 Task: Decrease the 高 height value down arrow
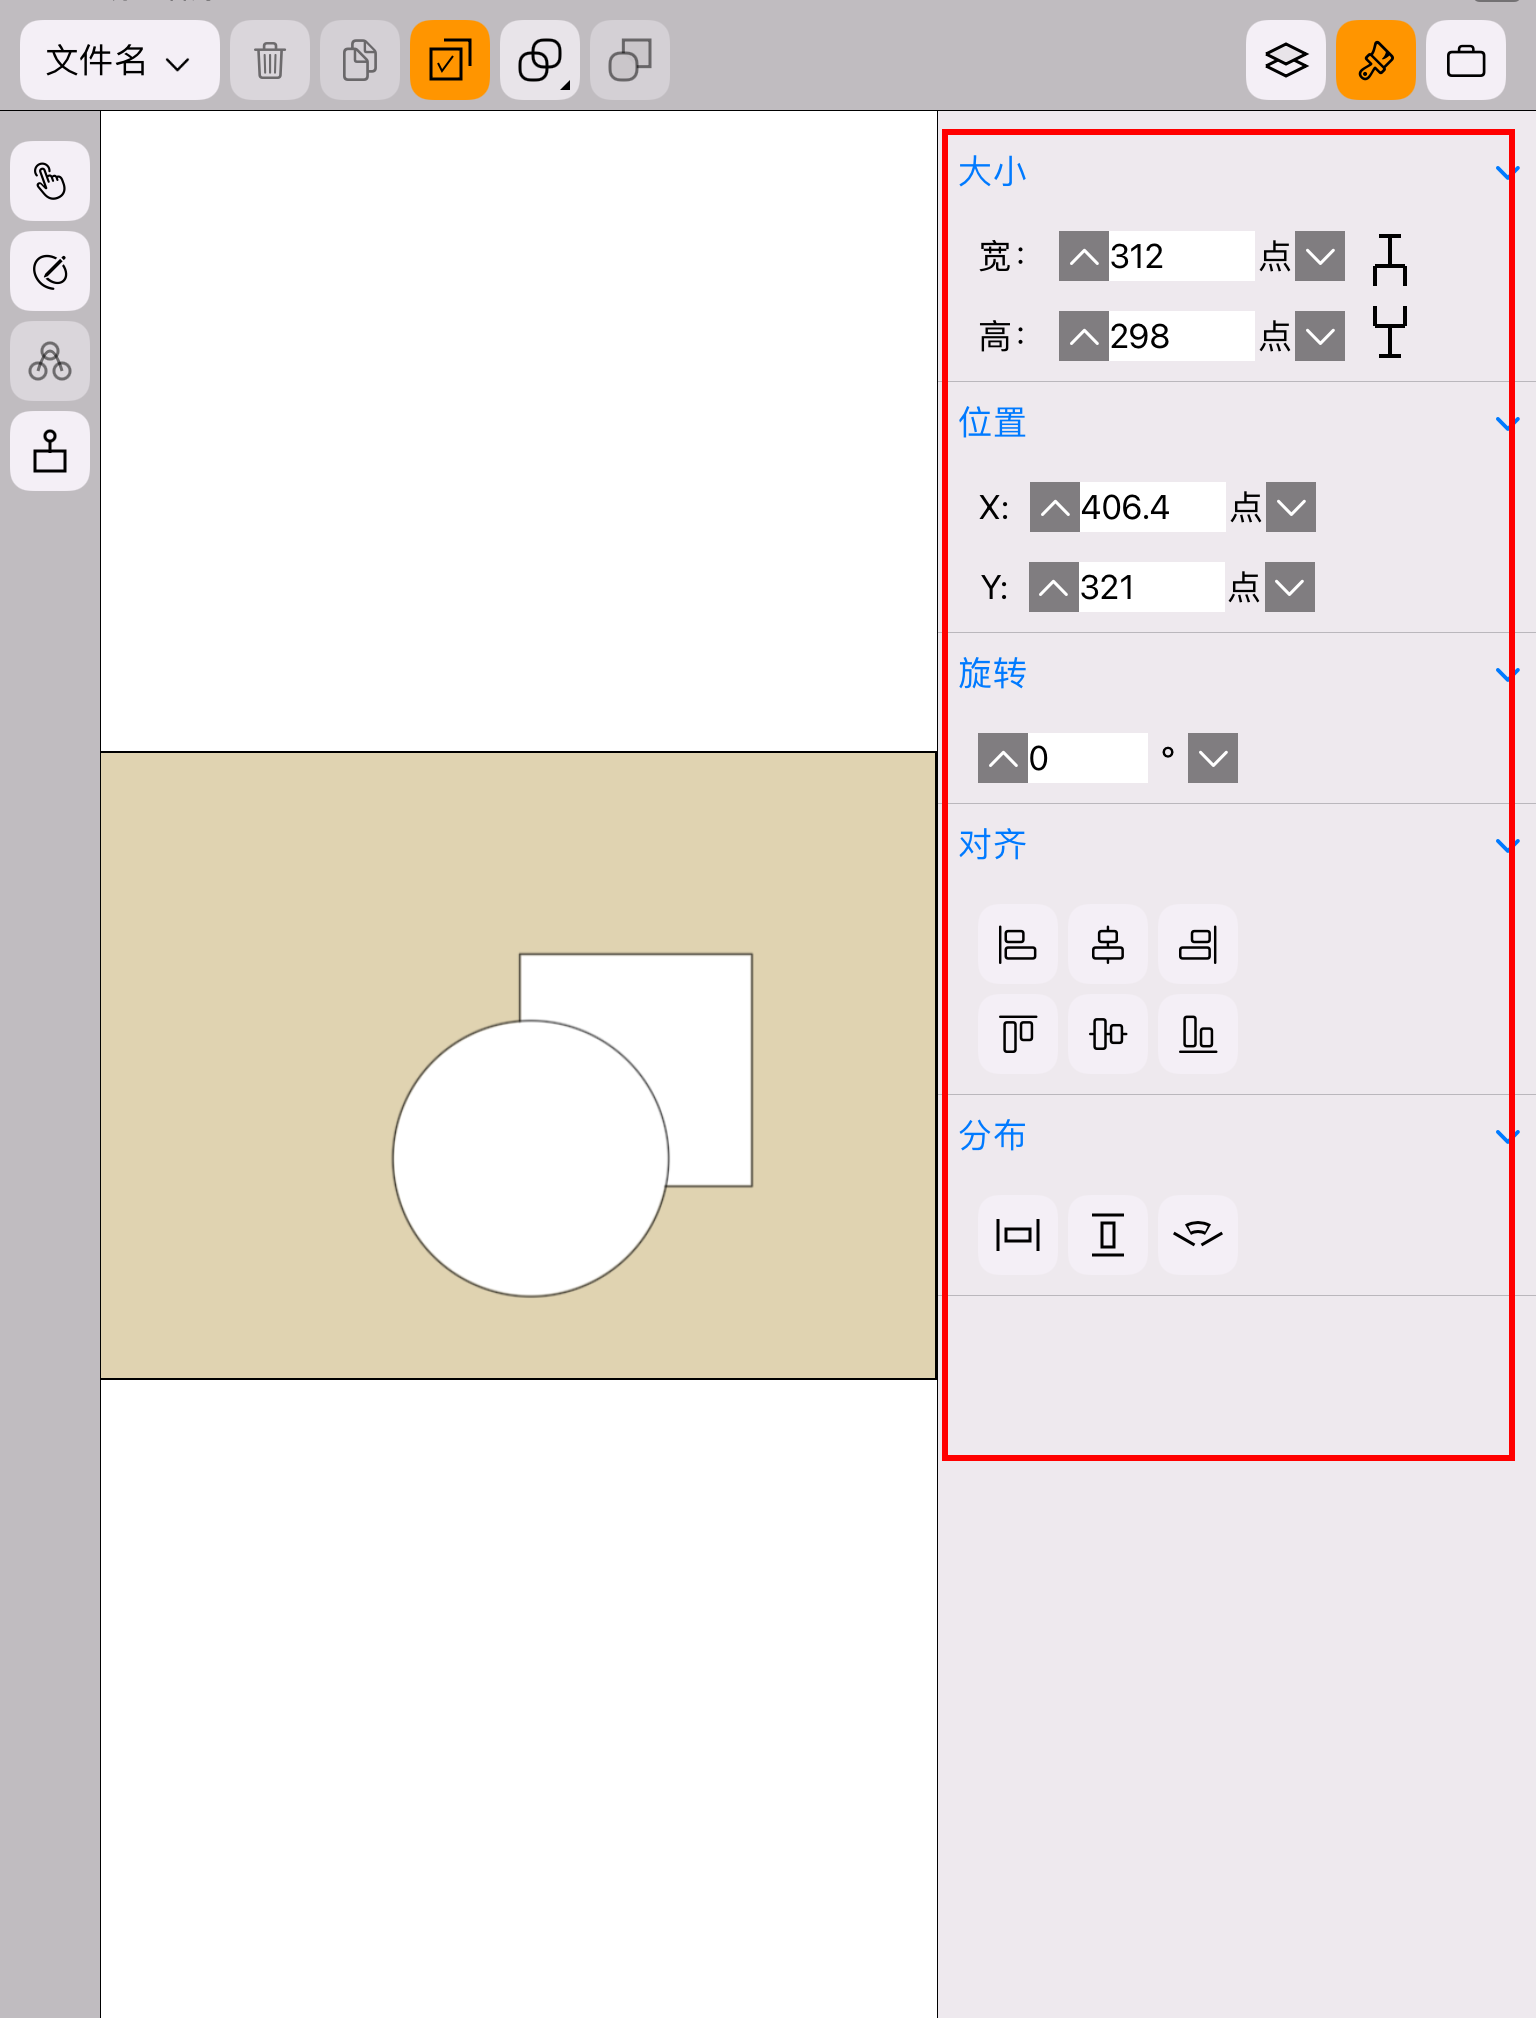point(1320,336)
